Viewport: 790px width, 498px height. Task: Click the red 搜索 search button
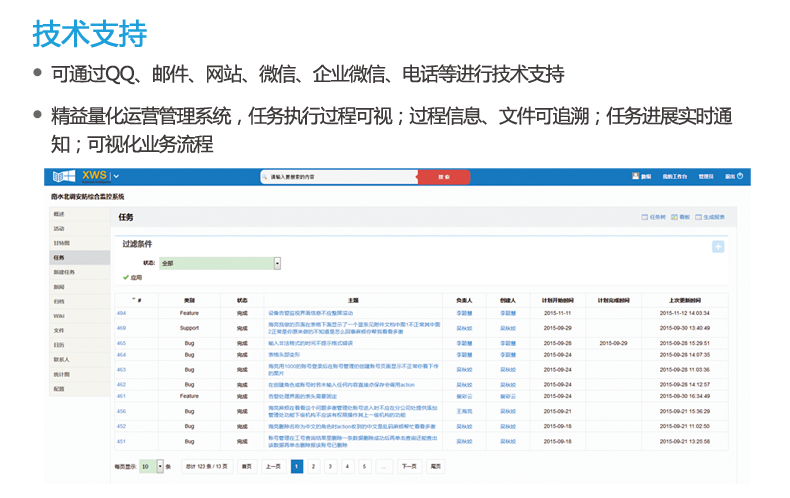point(442,176)
